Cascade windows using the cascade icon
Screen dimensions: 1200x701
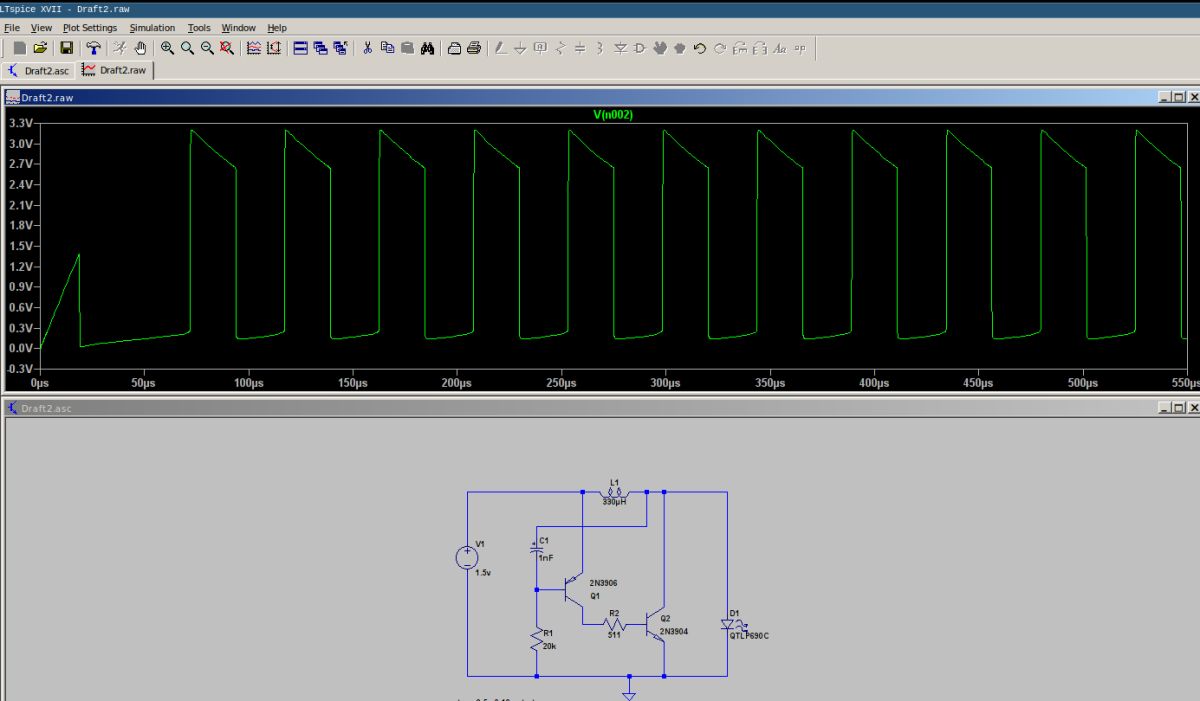[x=321, y=48]
